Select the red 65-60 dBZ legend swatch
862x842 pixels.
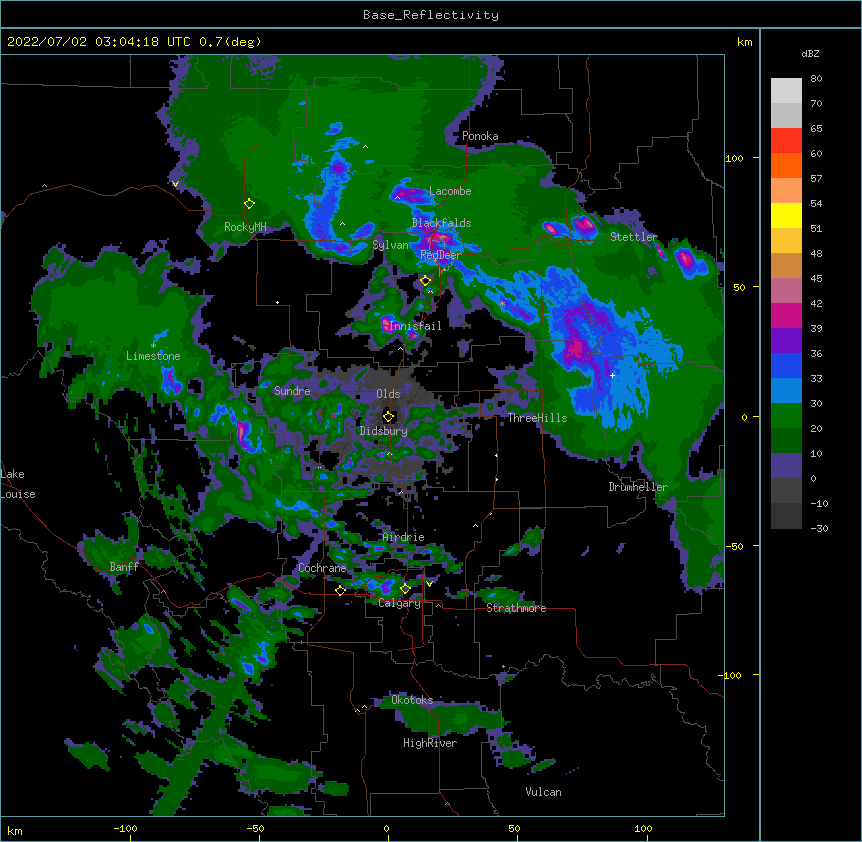pyautogui.click(x=786, y=141)
